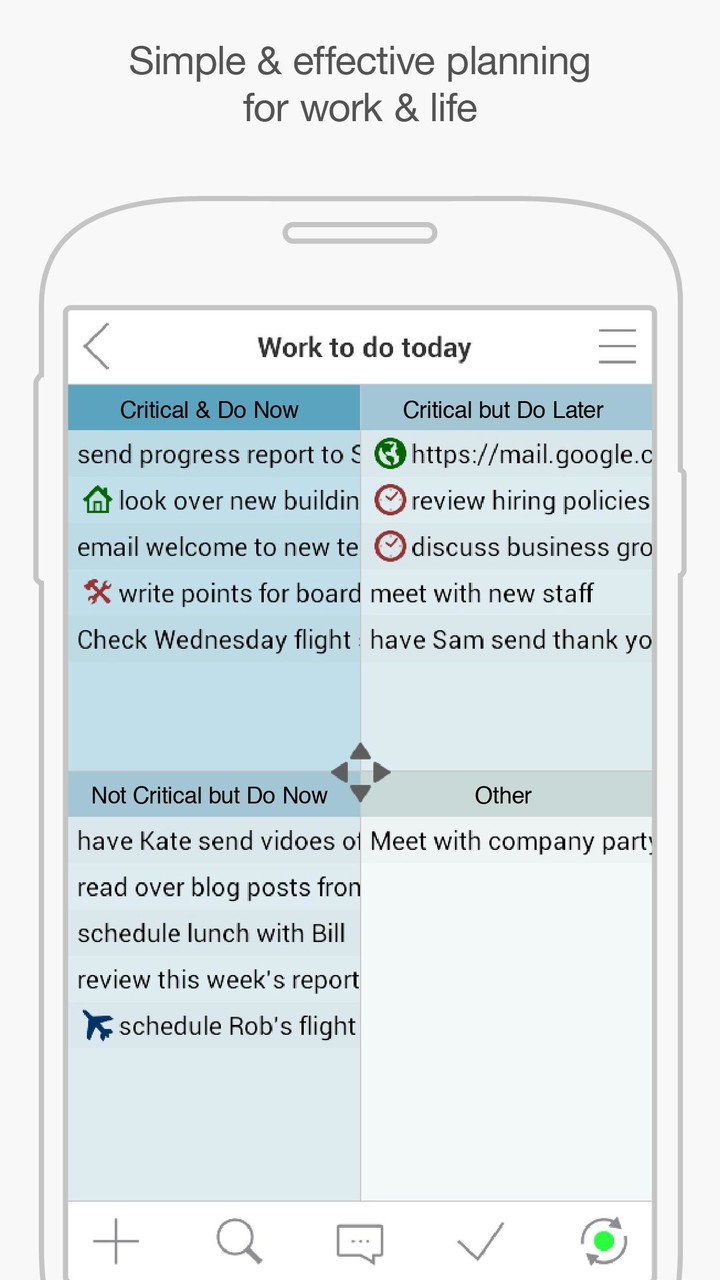720x1280 pixels.
Task: Go back with the left arrow
Action: 95,346
